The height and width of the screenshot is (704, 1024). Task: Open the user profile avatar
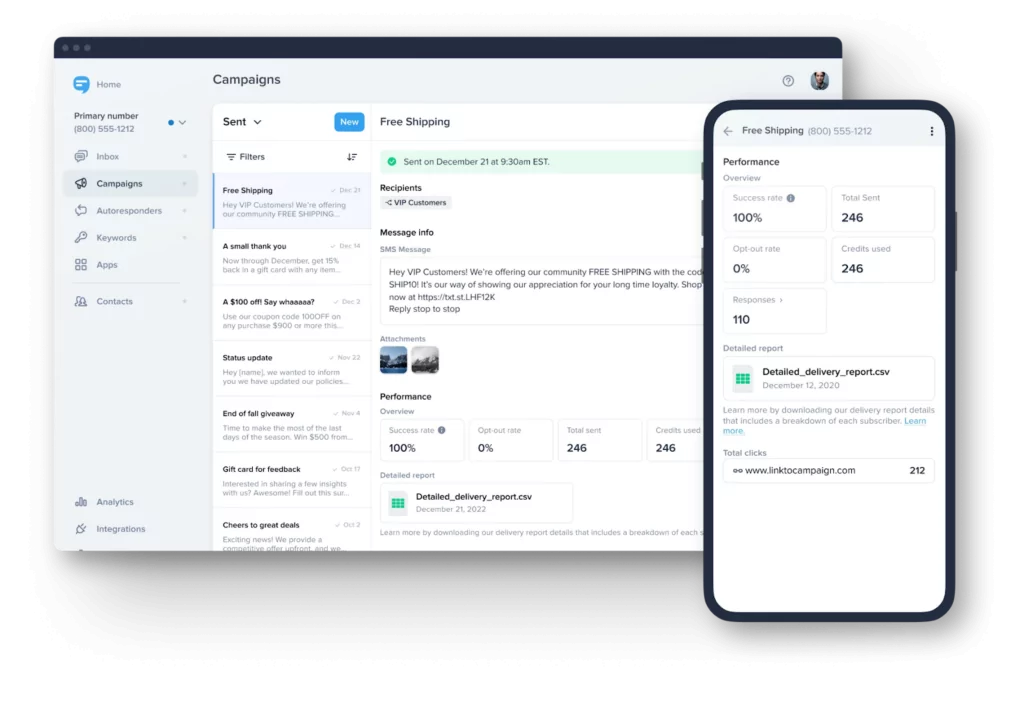point(819,81)
